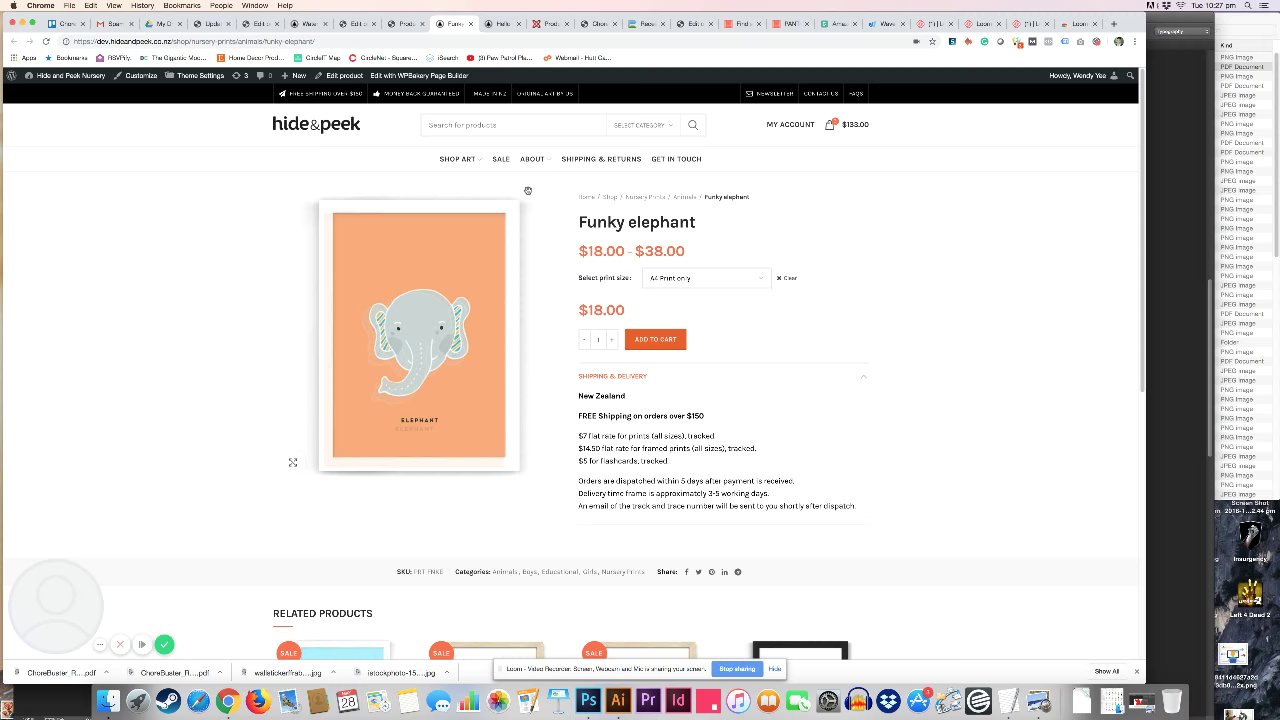
Task: Open the ChoreBuster first download options arrow
Action: [106, 673]
